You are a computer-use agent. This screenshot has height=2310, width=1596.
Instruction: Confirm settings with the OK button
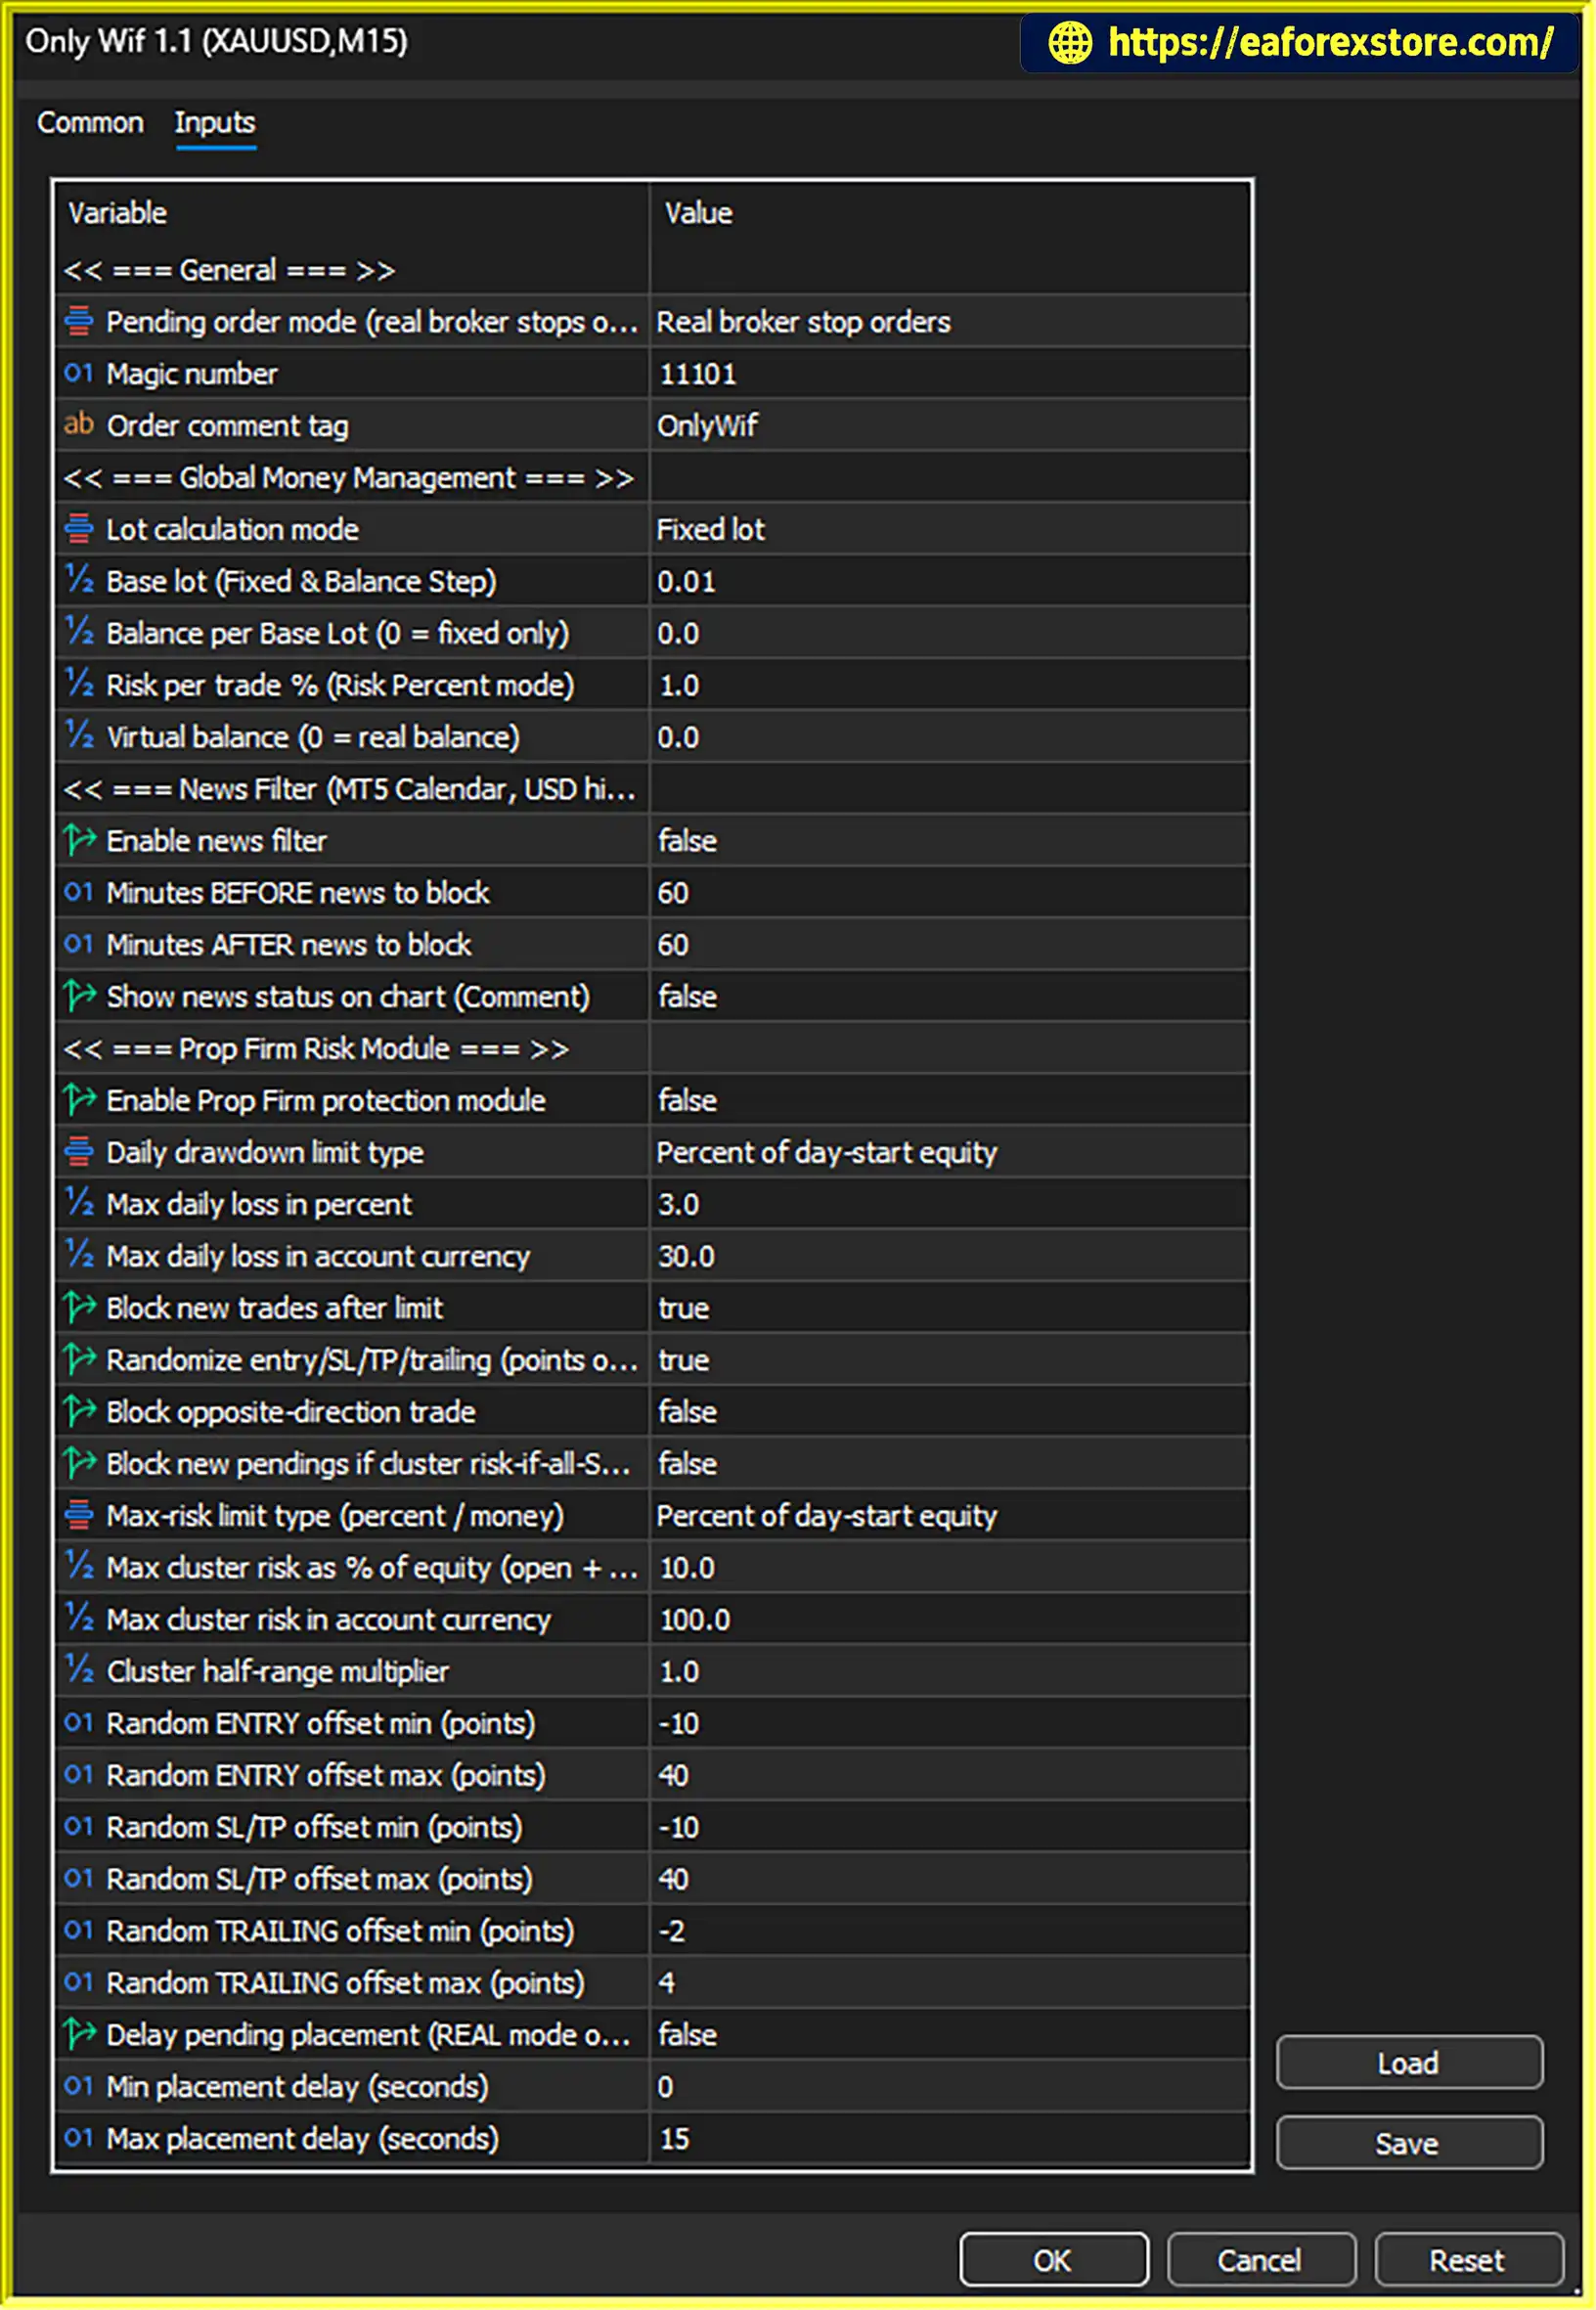pos(1053,2260)
